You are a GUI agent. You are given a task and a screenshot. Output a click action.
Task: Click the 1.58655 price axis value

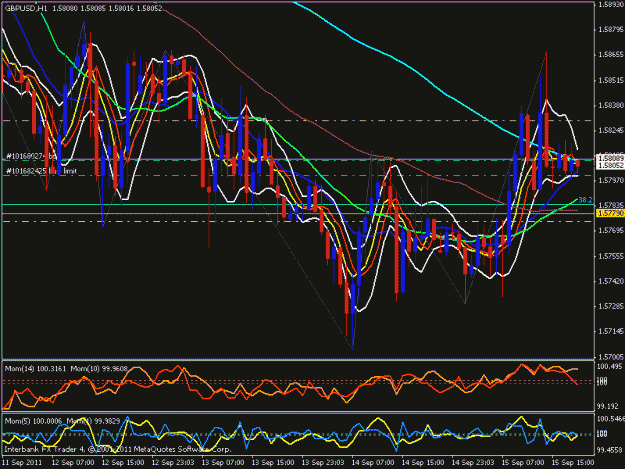pyautogui.click(x=611, y=55)
